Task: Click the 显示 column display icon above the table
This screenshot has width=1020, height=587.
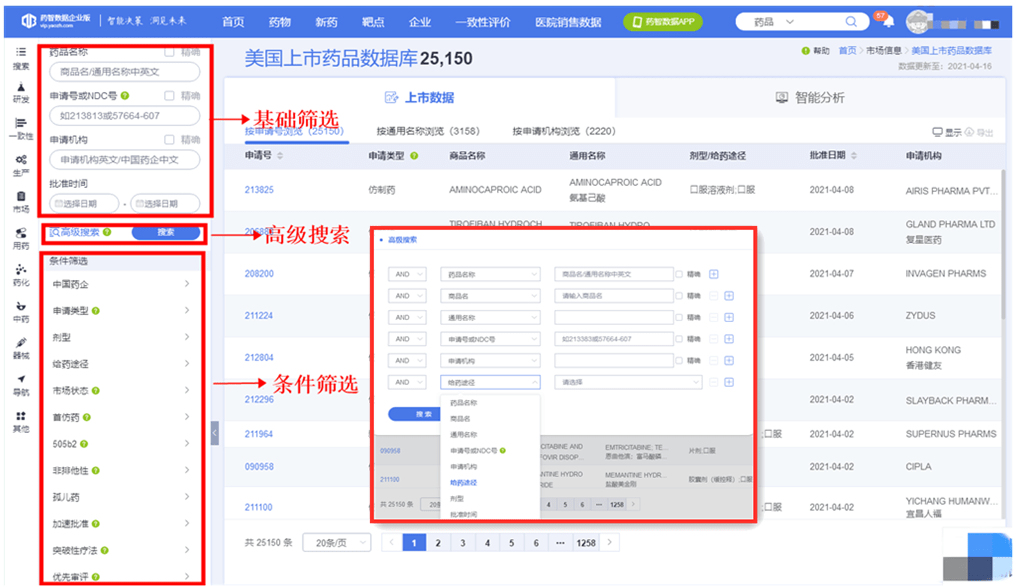Action: tap(937, 132)
